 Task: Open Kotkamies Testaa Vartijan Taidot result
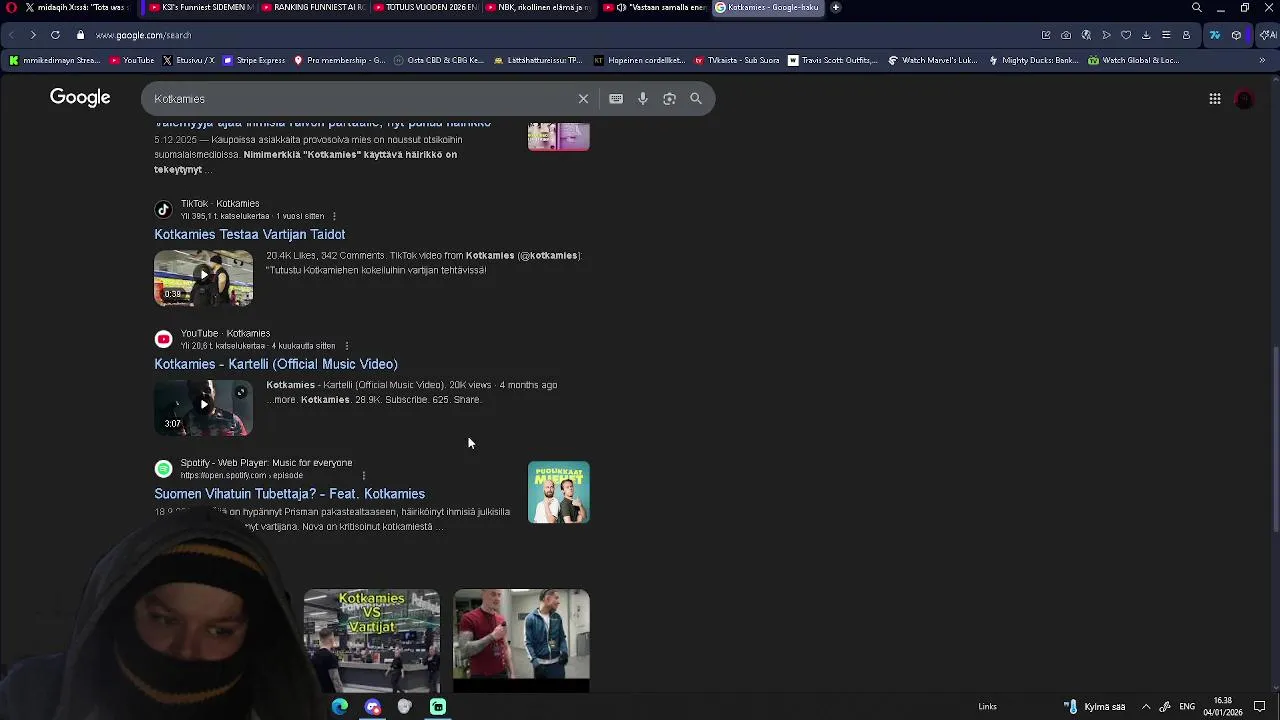tap(249, 234)
